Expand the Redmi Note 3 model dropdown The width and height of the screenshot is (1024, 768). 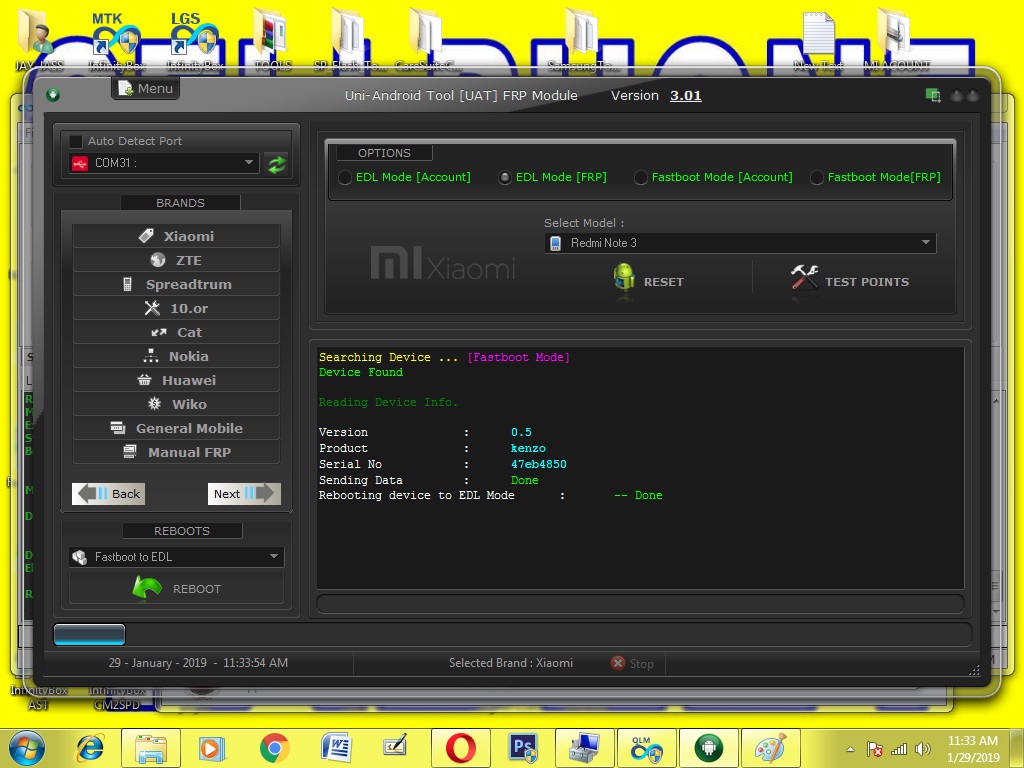point(740,243)
